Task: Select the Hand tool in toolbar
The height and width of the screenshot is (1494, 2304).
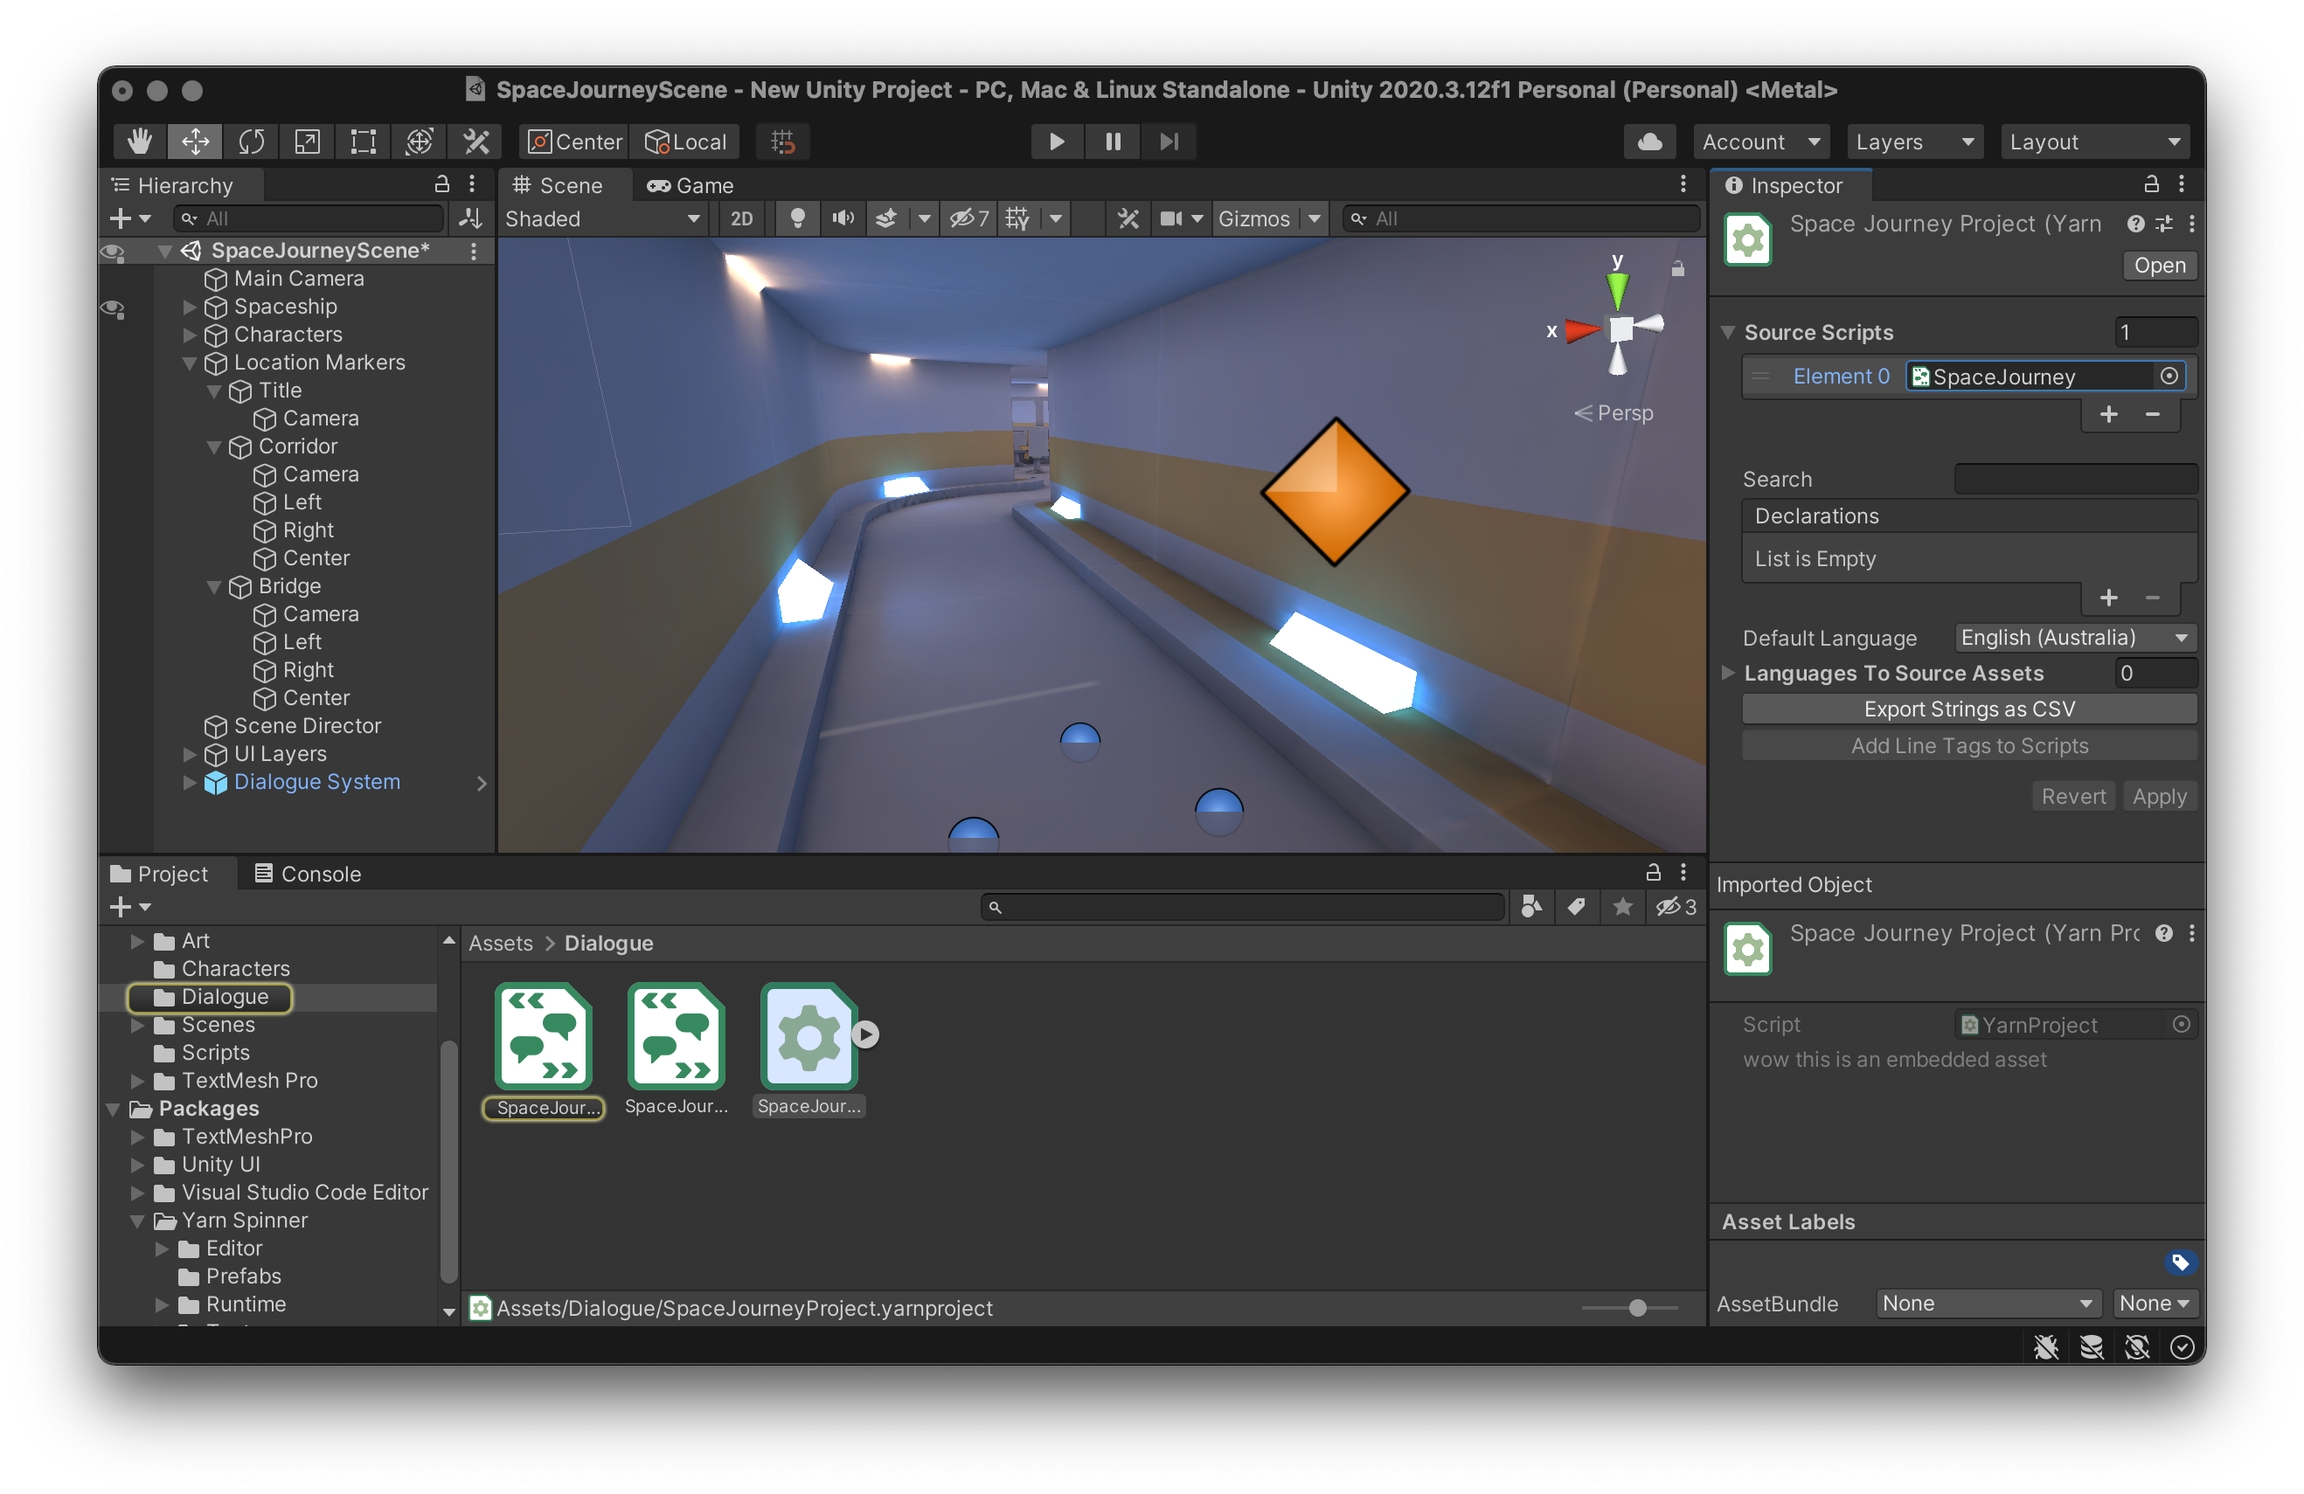Action: click(139, 141)
